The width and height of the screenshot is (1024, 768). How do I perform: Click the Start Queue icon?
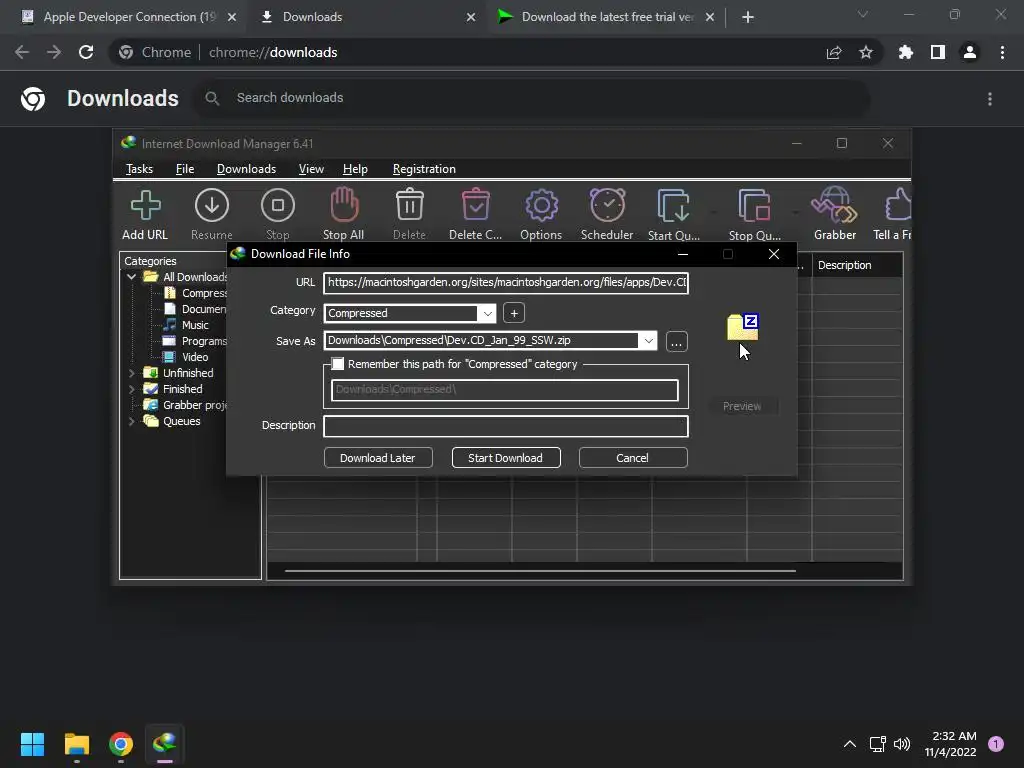tap(673, 206)
